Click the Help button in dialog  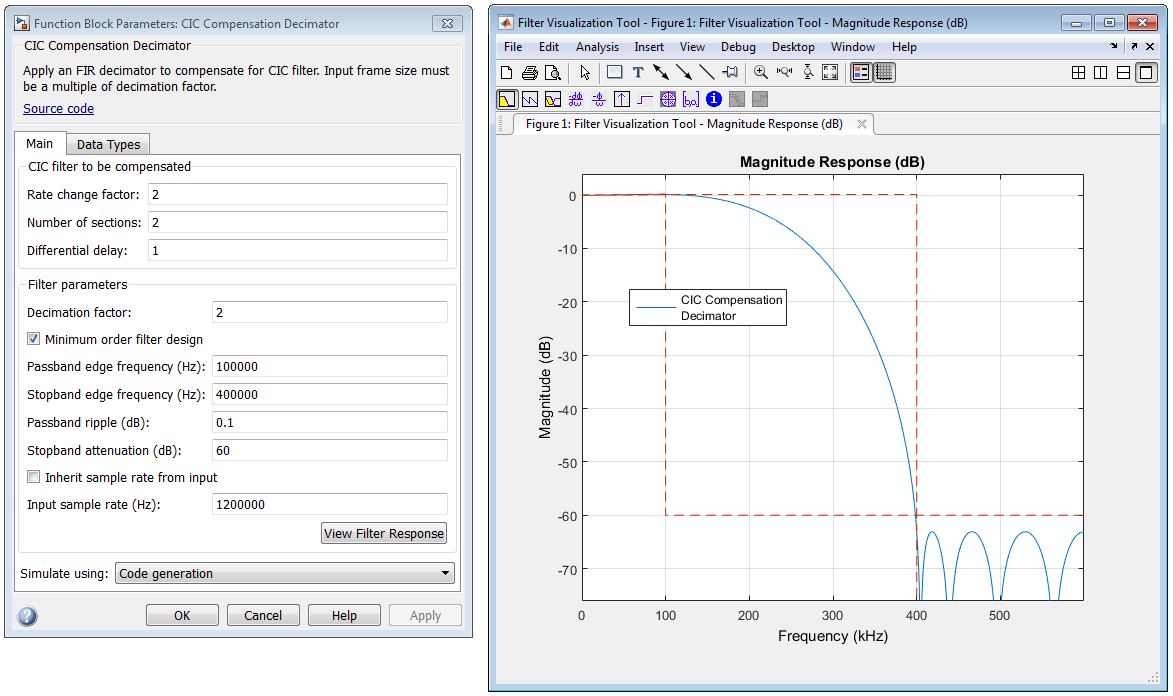click(x=344, y=615)
